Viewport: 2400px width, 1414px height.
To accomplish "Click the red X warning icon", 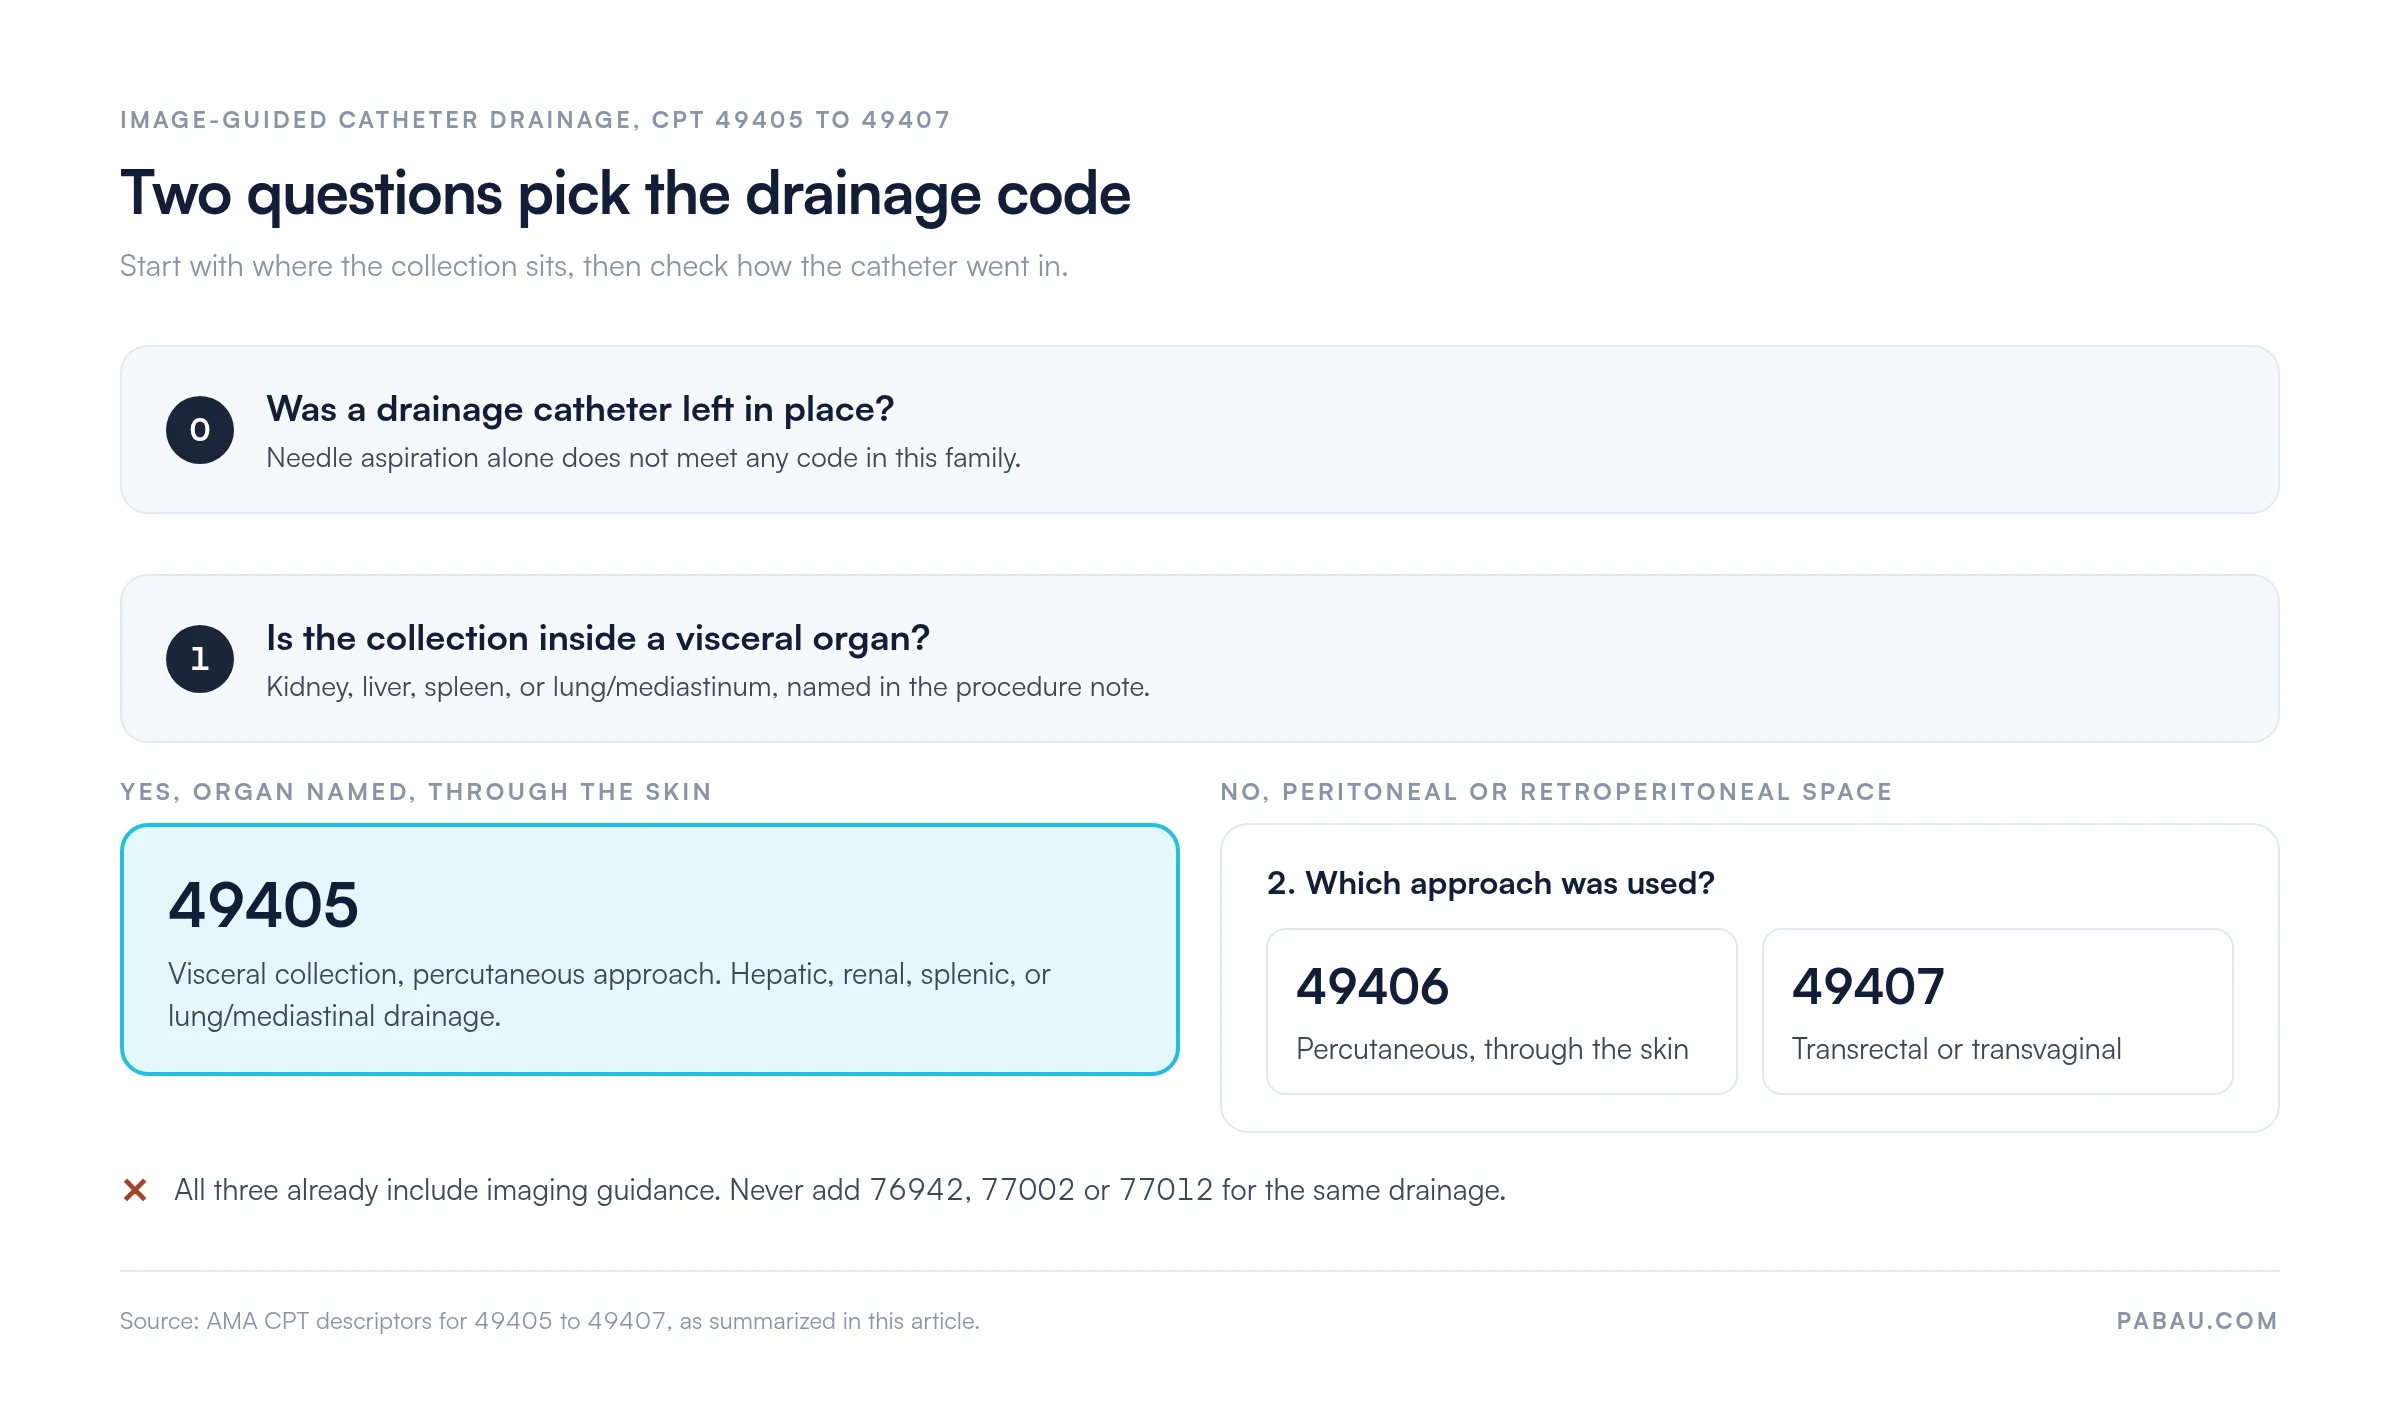I will 135,1190.
